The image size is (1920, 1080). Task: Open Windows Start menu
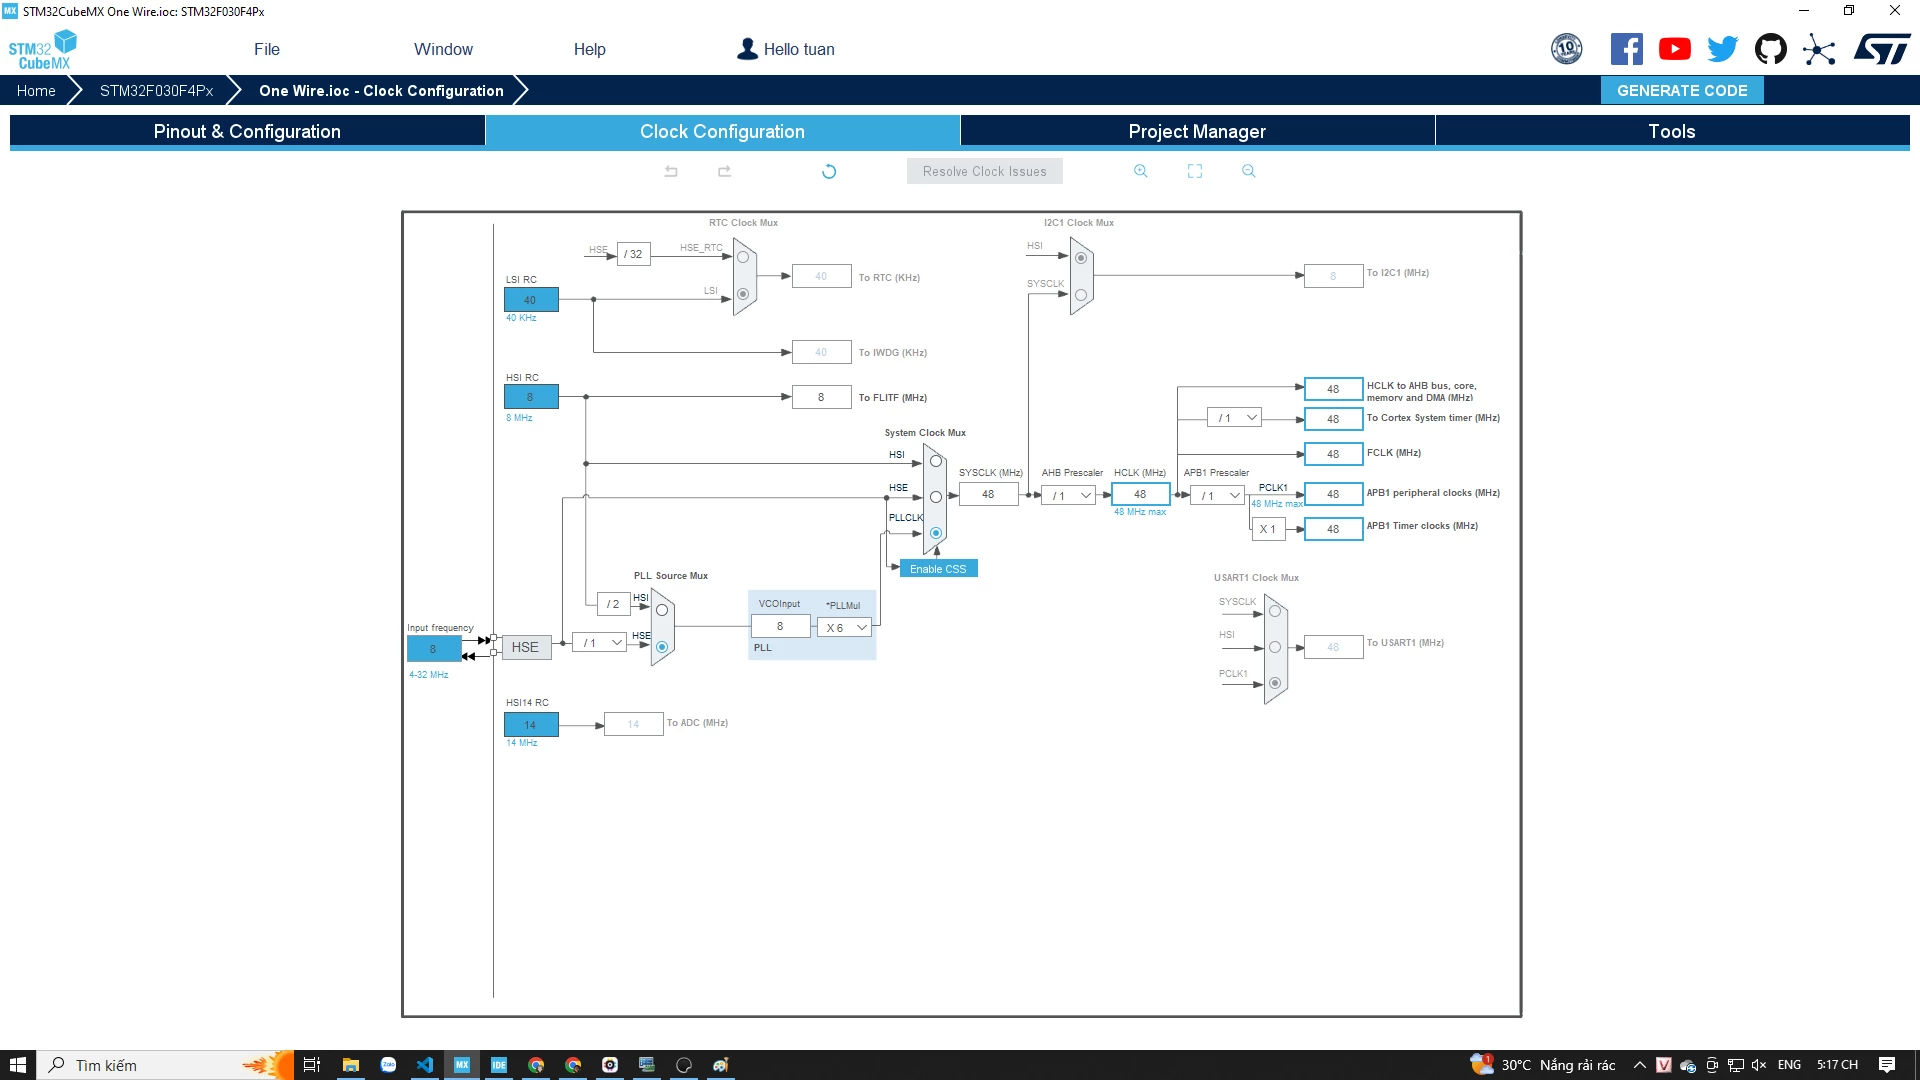coord(17,1065)
